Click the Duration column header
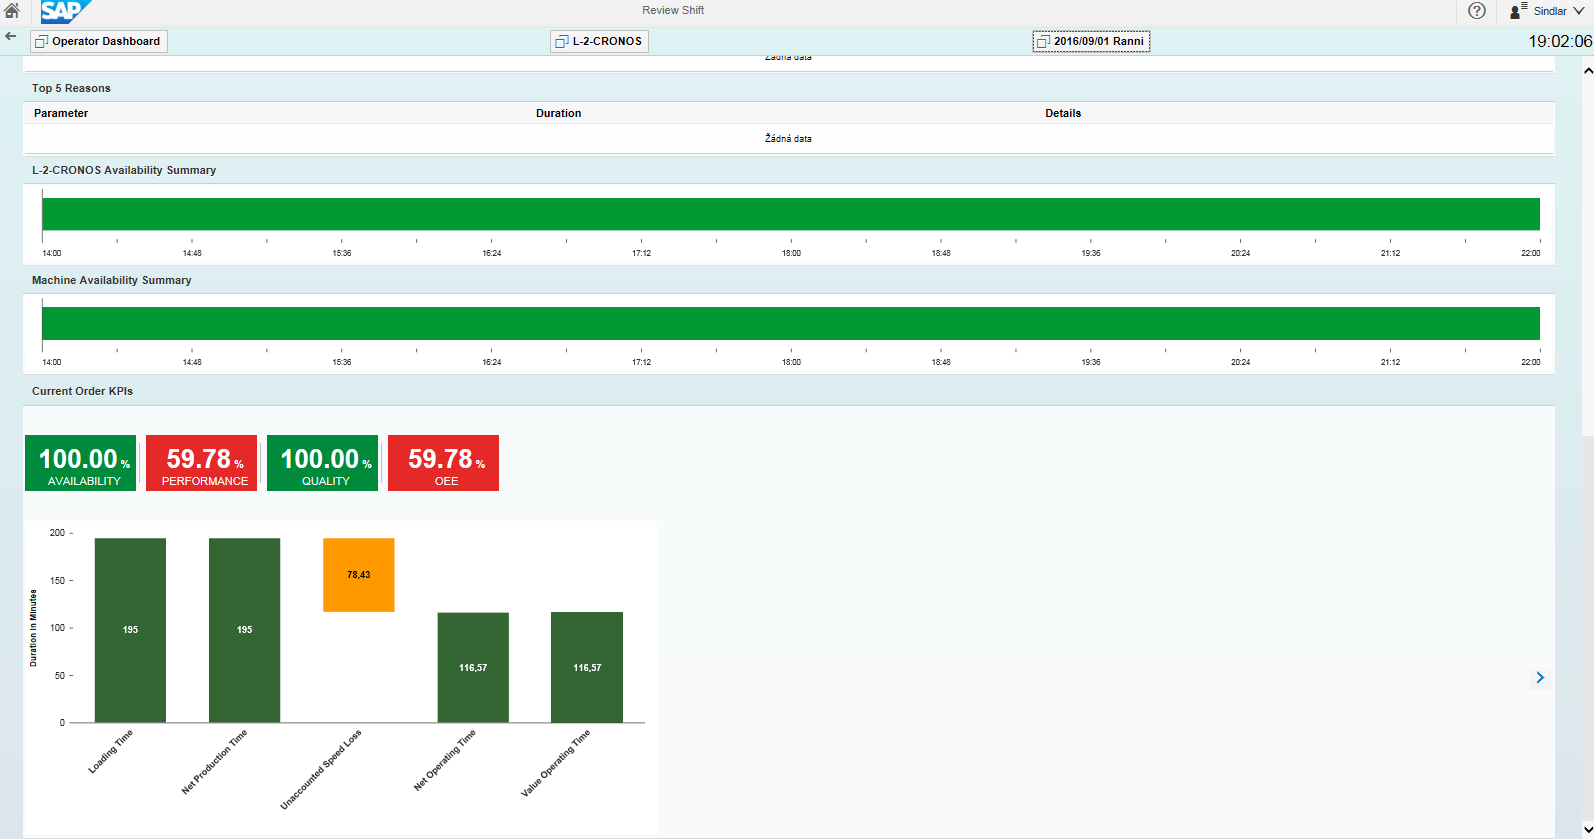Screen dimensions: 1594x839 pyautogui.click(x=558, y=113)
